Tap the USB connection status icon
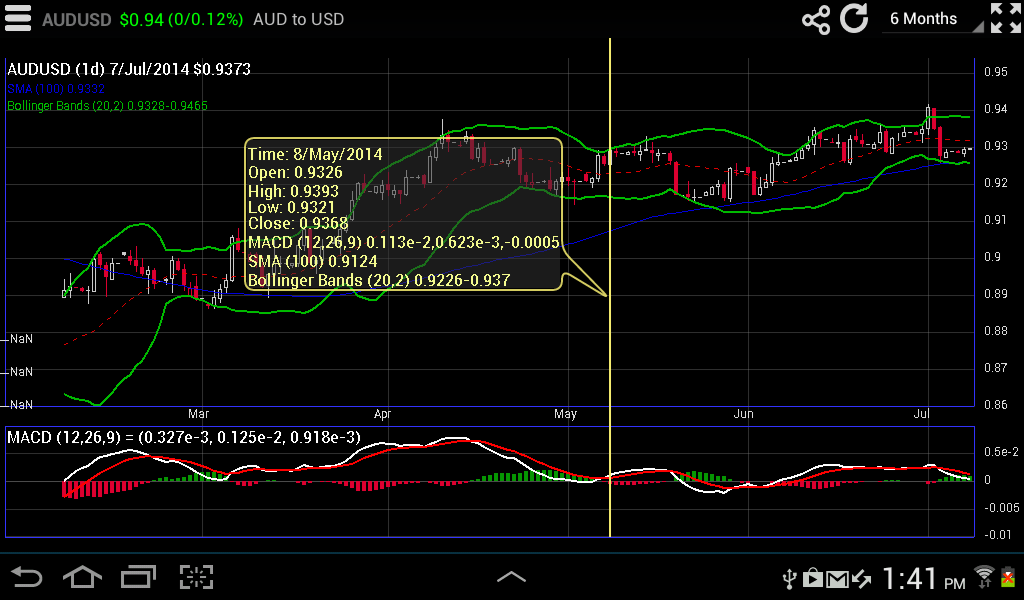Image resolution: width=1024 pixels, height=600 pixels. click(790, 577)
